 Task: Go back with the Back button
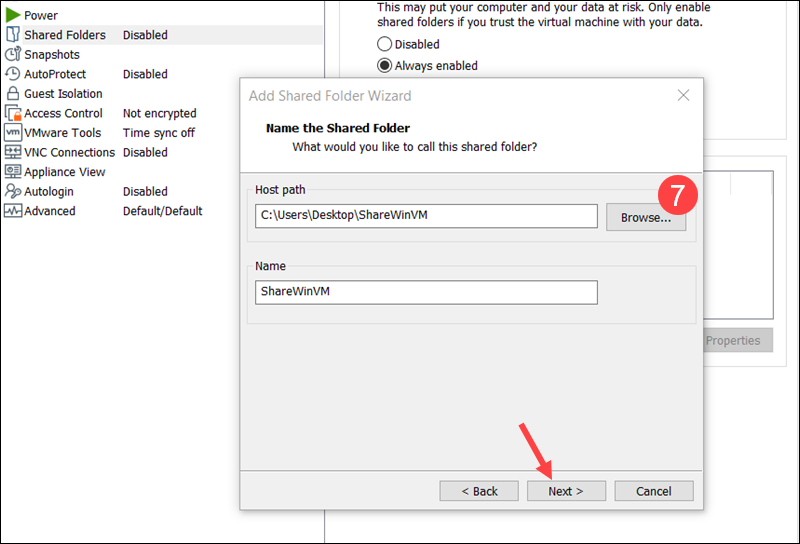click(479, 491)
